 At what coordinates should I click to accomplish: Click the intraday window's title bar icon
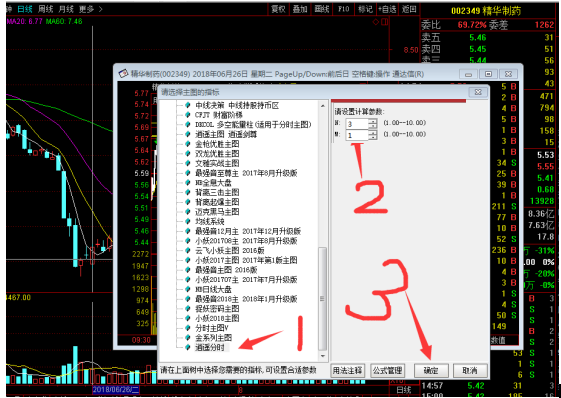[123, 74]
